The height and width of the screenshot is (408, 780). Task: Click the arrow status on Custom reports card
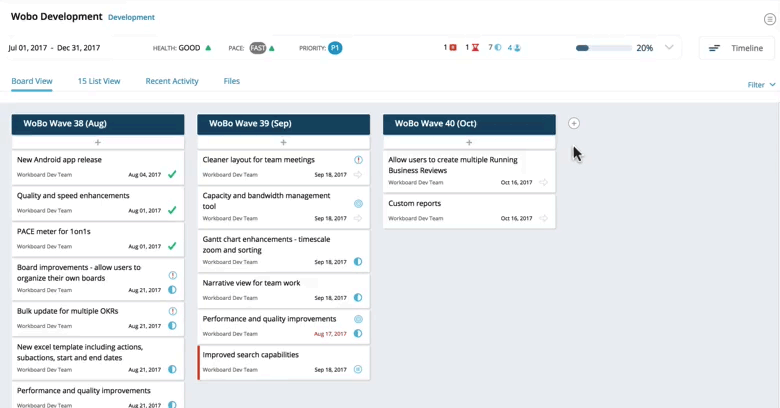(x=543, y=218)
